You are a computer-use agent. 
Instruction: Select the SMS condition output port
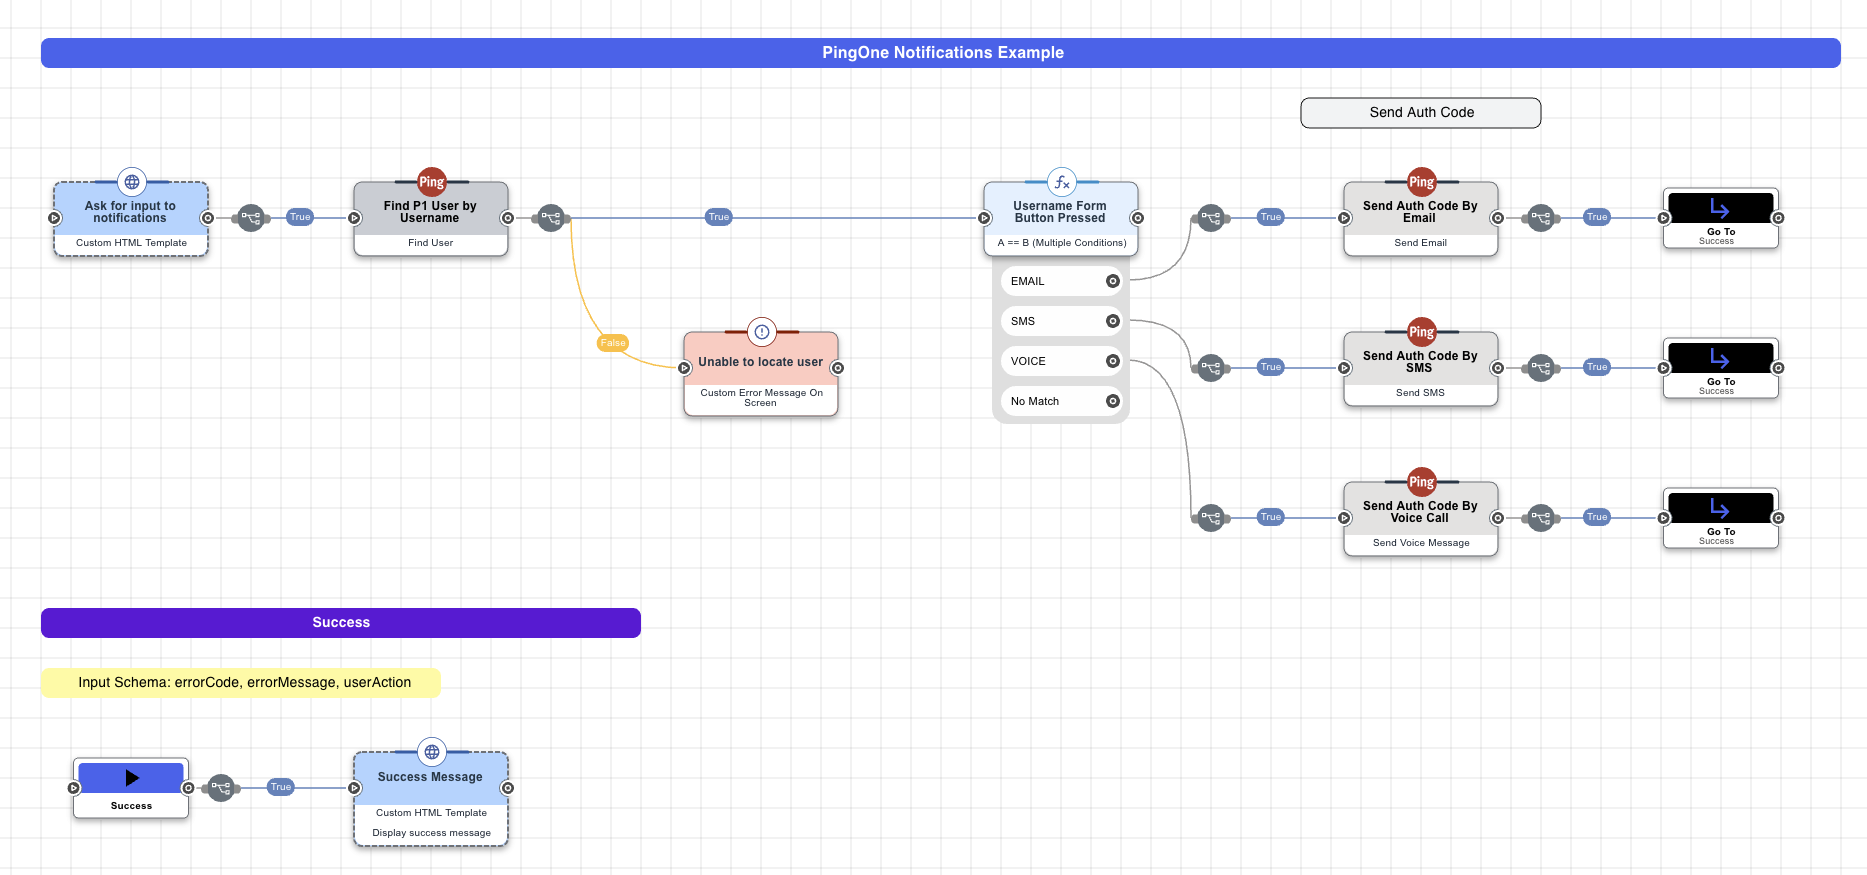coord(1112,321)
